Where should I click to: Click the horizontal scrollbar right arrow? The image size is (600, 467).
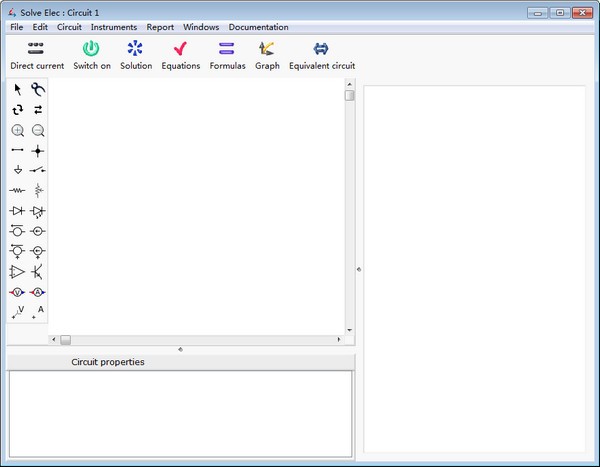(338, 340)
